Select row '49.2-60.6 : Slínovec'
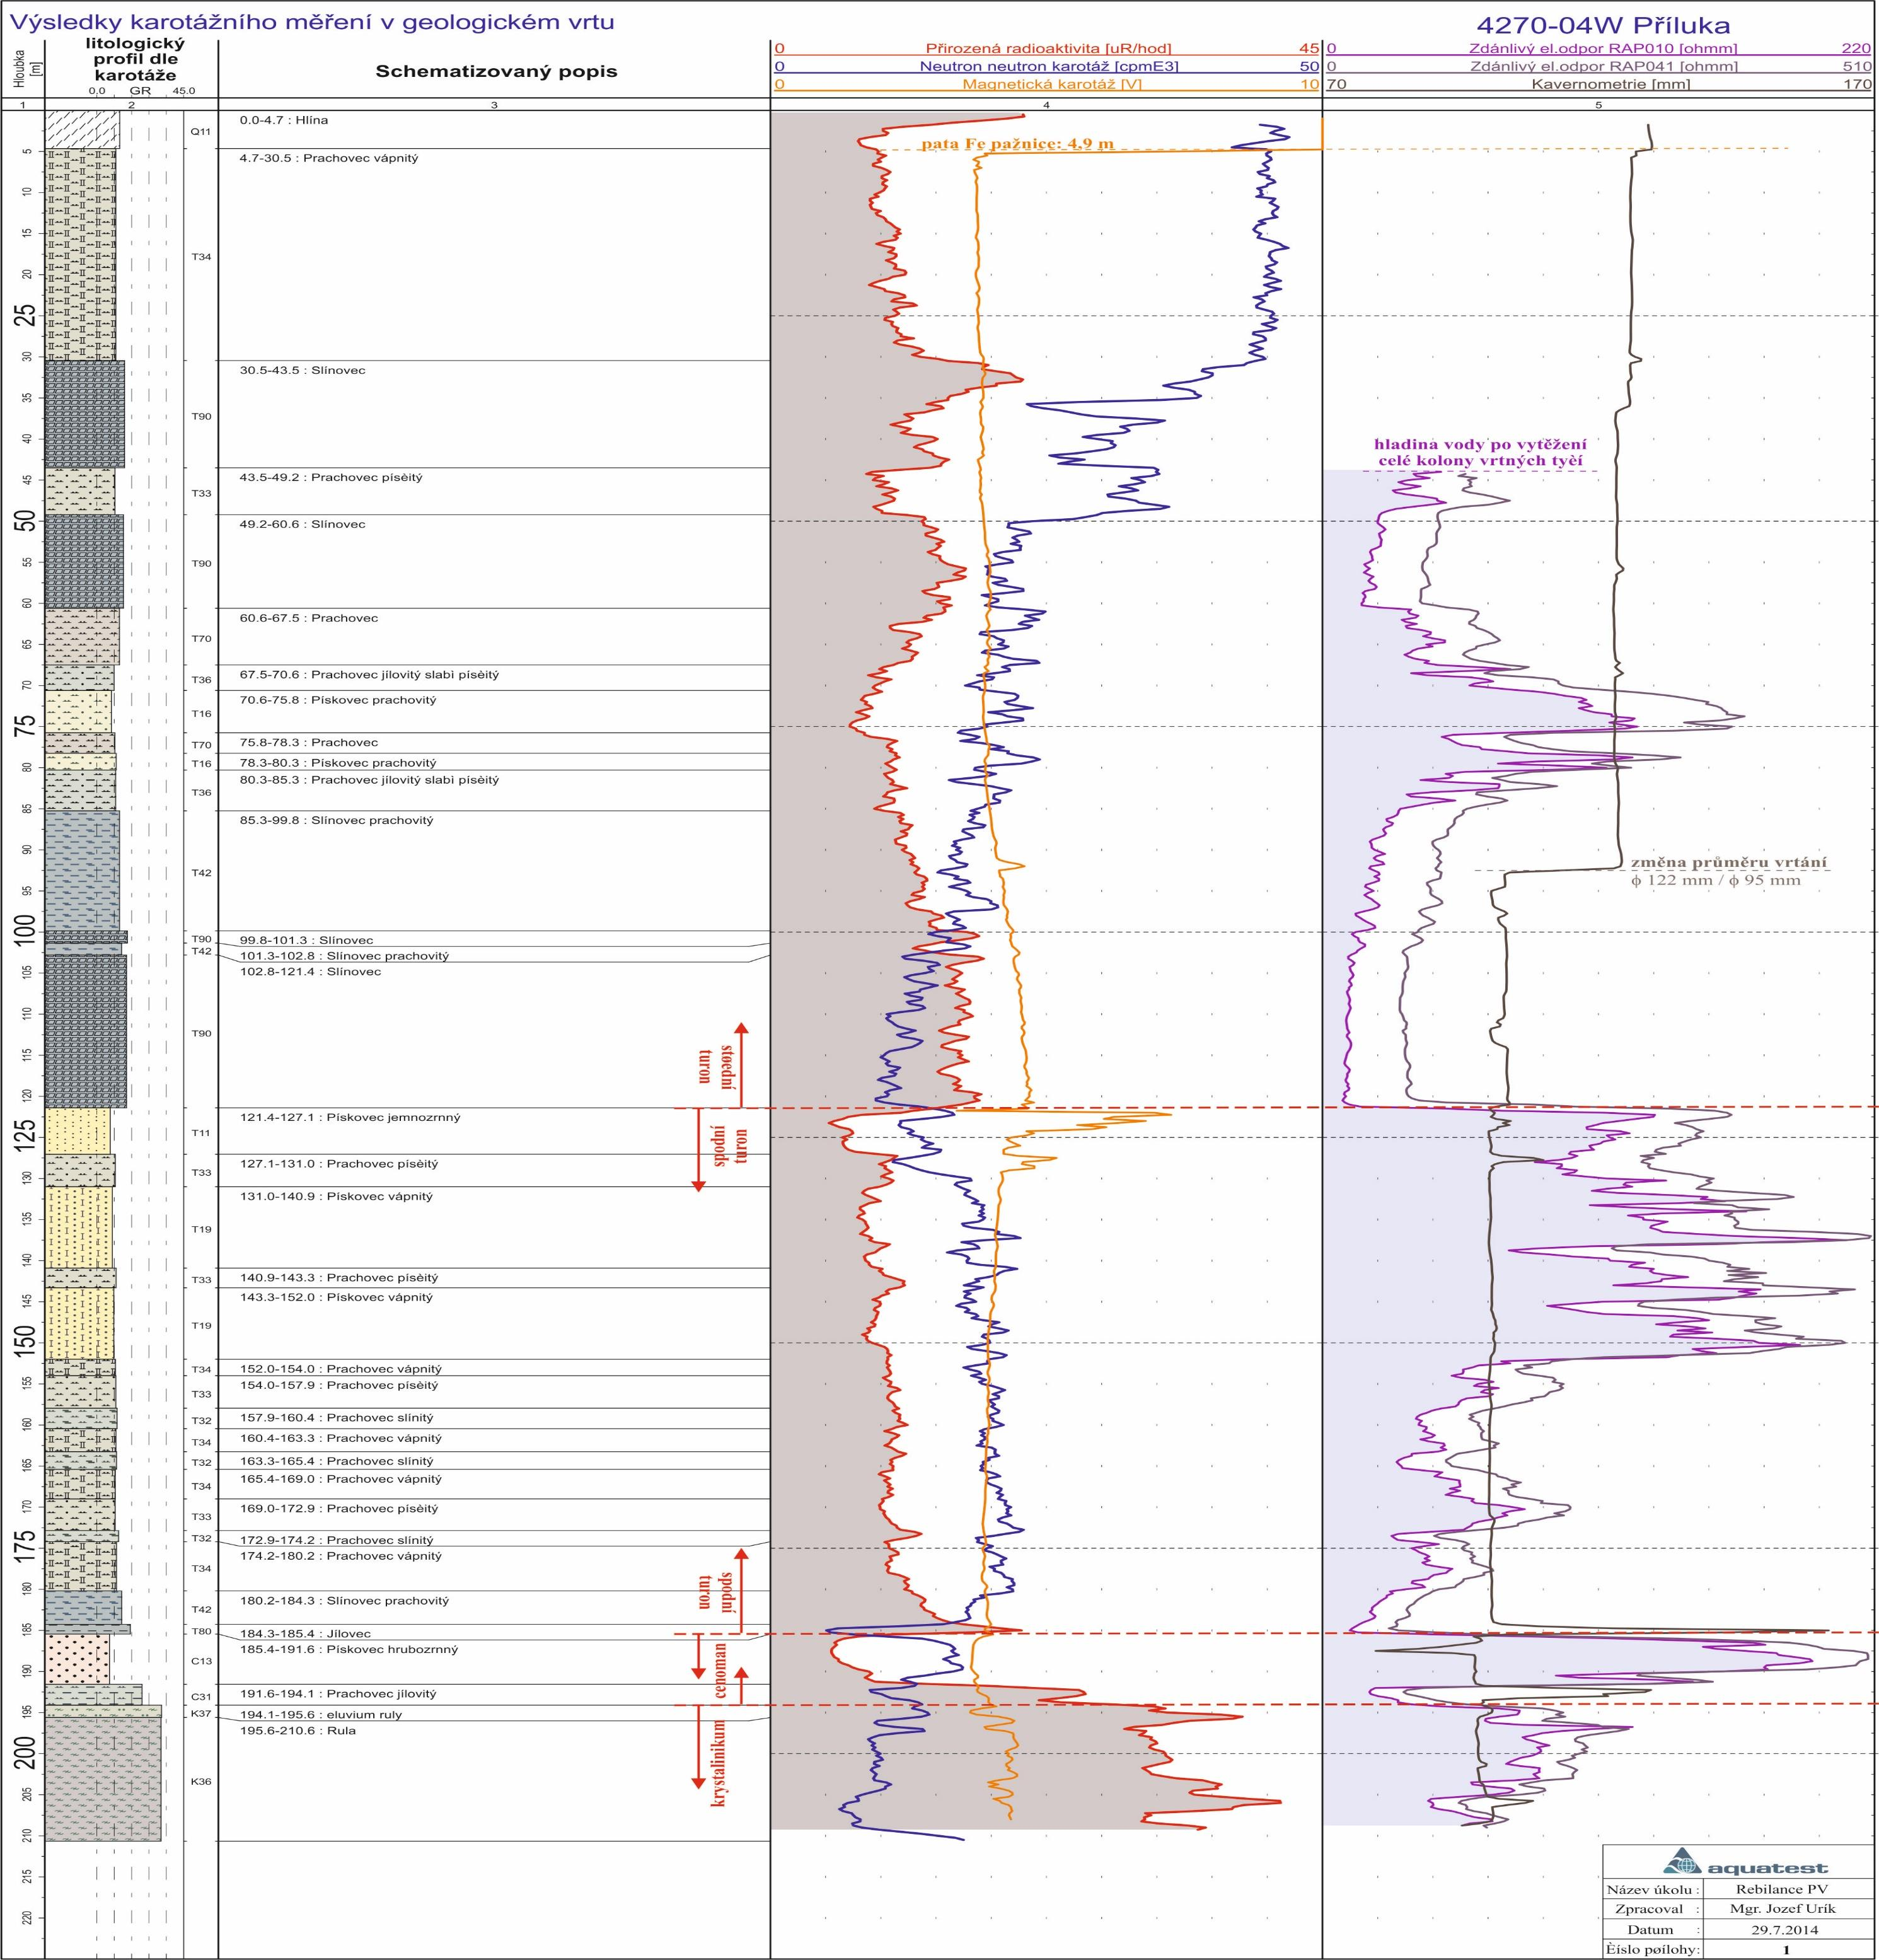The height and width of the screenshot is (1960, 1879). (303, 525)
